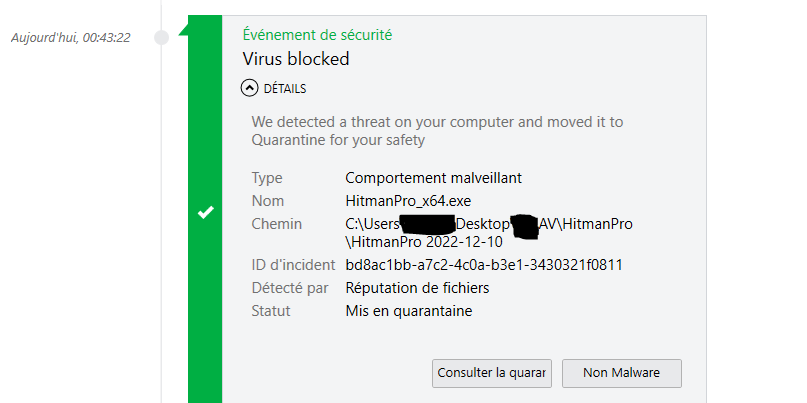Click the ID d'incident field label
This screenshot has height=403, width=807.
[291, 265]
